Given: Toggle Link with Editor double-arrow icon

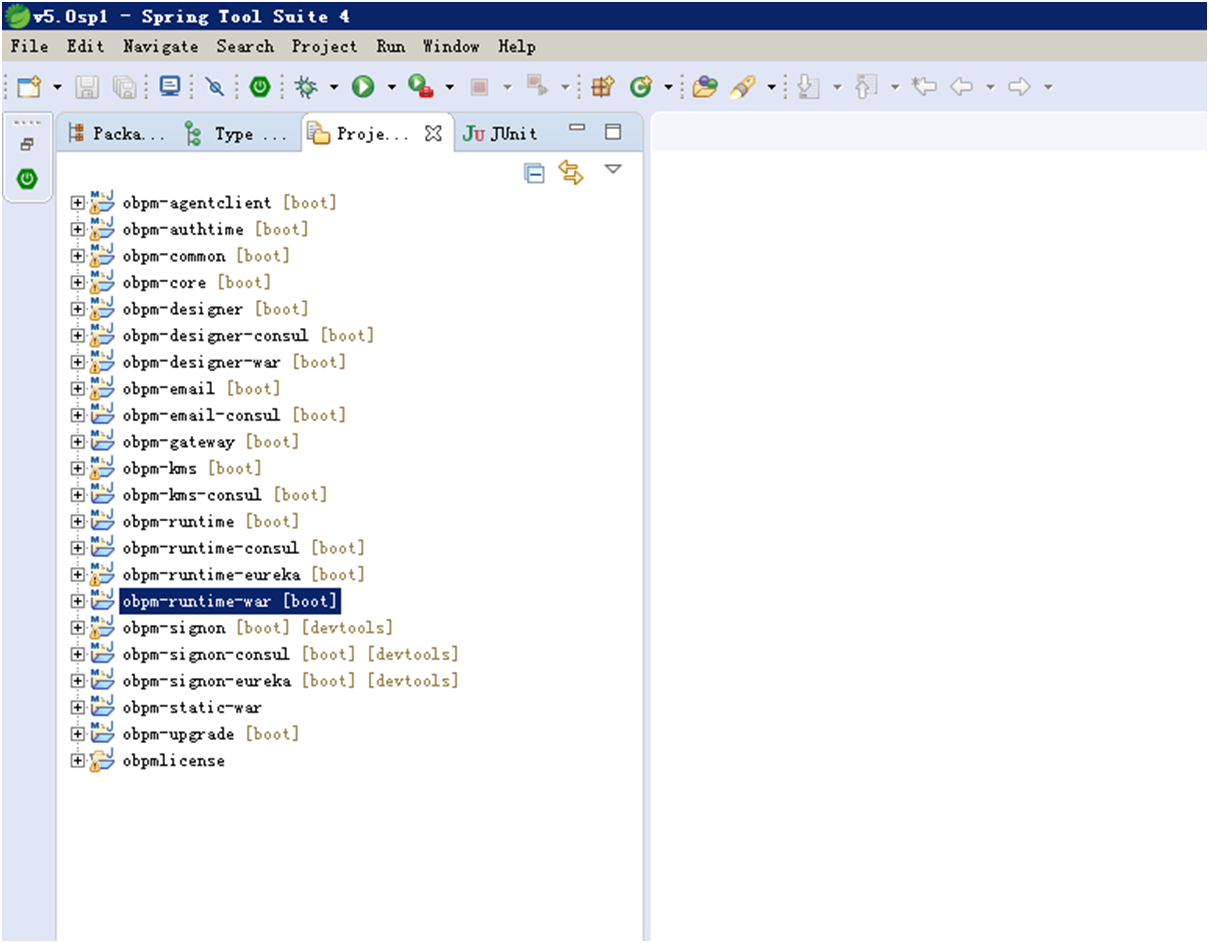Looking at the screenshot, I should pos(571,173).
